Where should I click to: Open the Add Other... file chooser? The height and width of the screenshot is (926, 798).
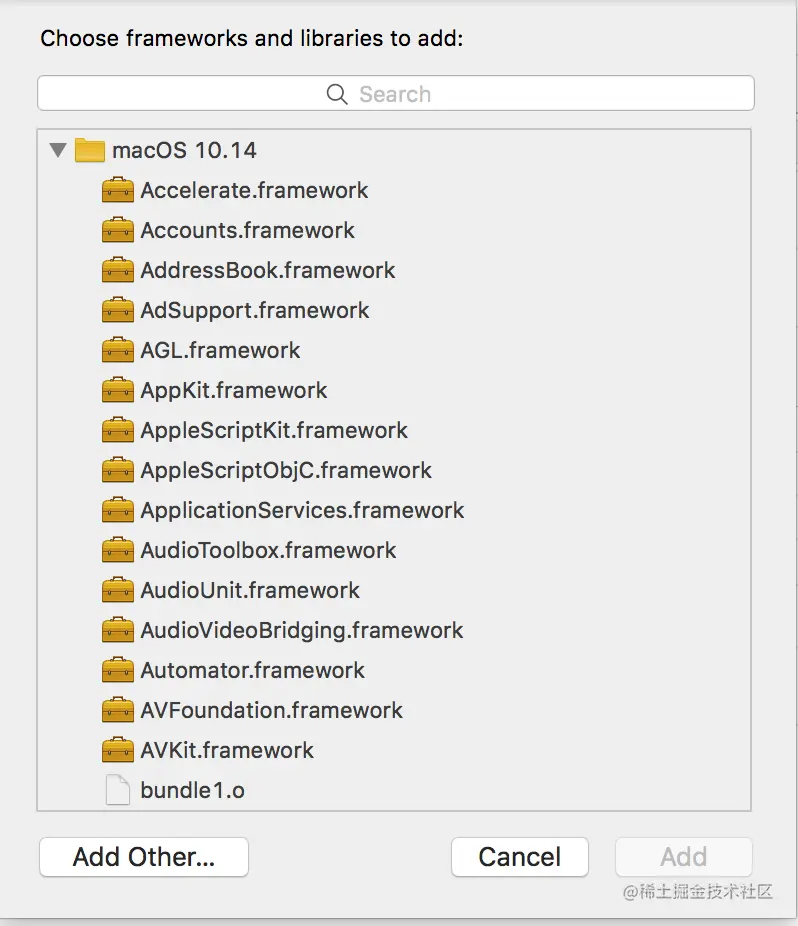point(144,857)
